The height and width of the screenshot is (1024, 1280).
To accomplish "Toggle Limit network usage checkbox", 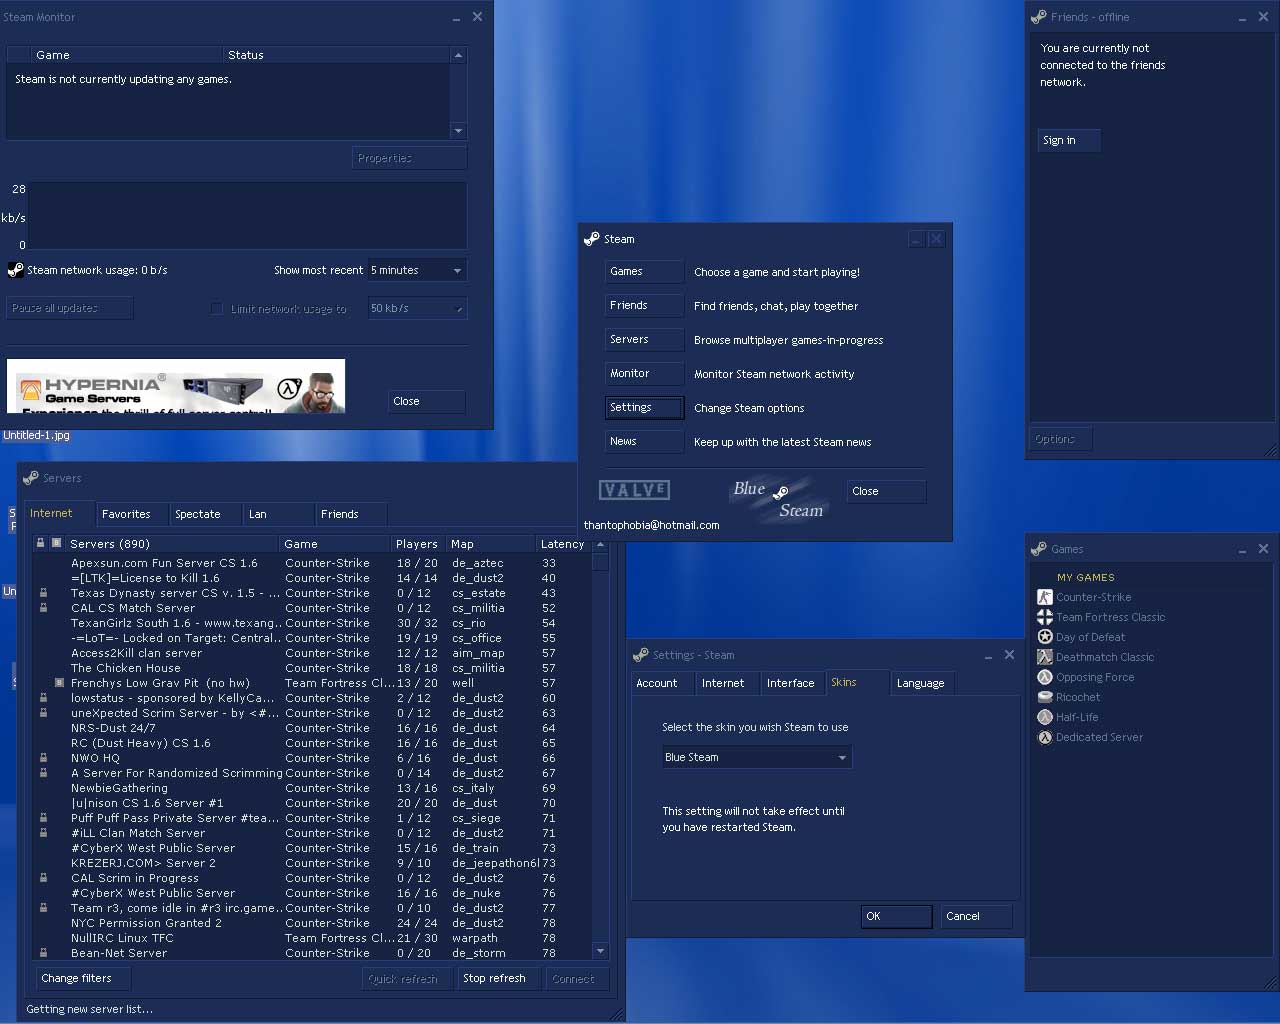I will click(216, 309).
